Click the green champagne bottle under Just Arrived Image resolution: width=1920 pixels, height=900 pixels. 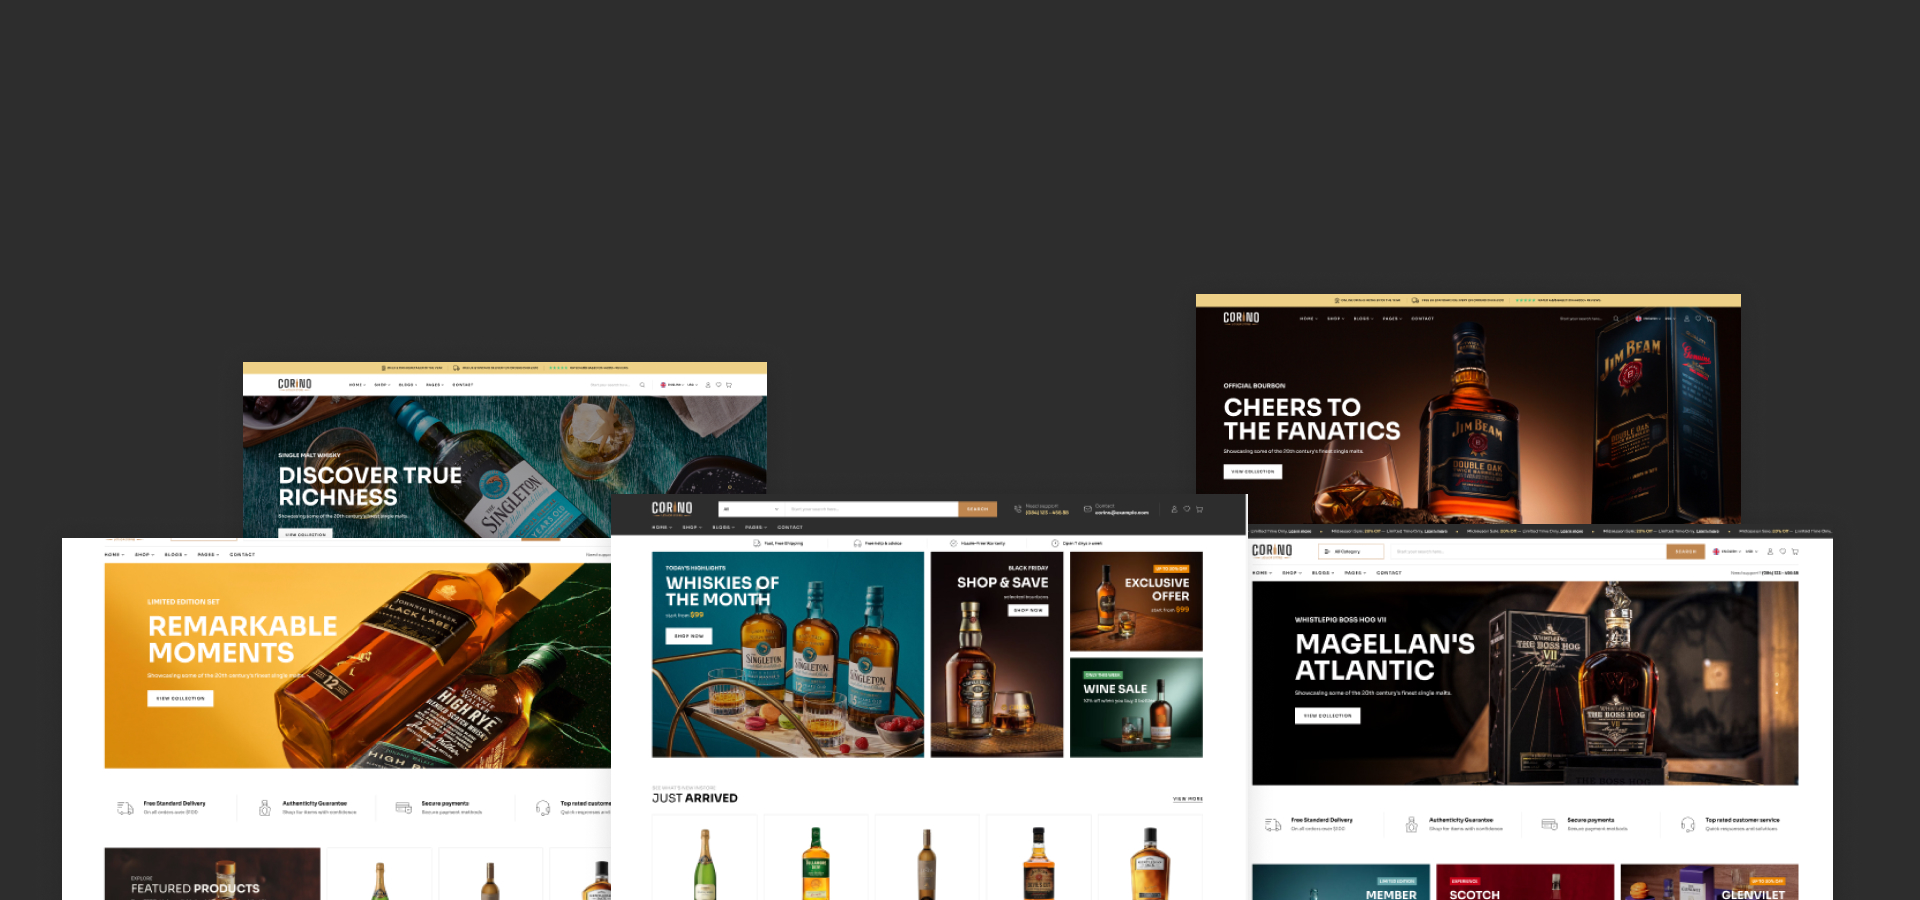[705, 864]
